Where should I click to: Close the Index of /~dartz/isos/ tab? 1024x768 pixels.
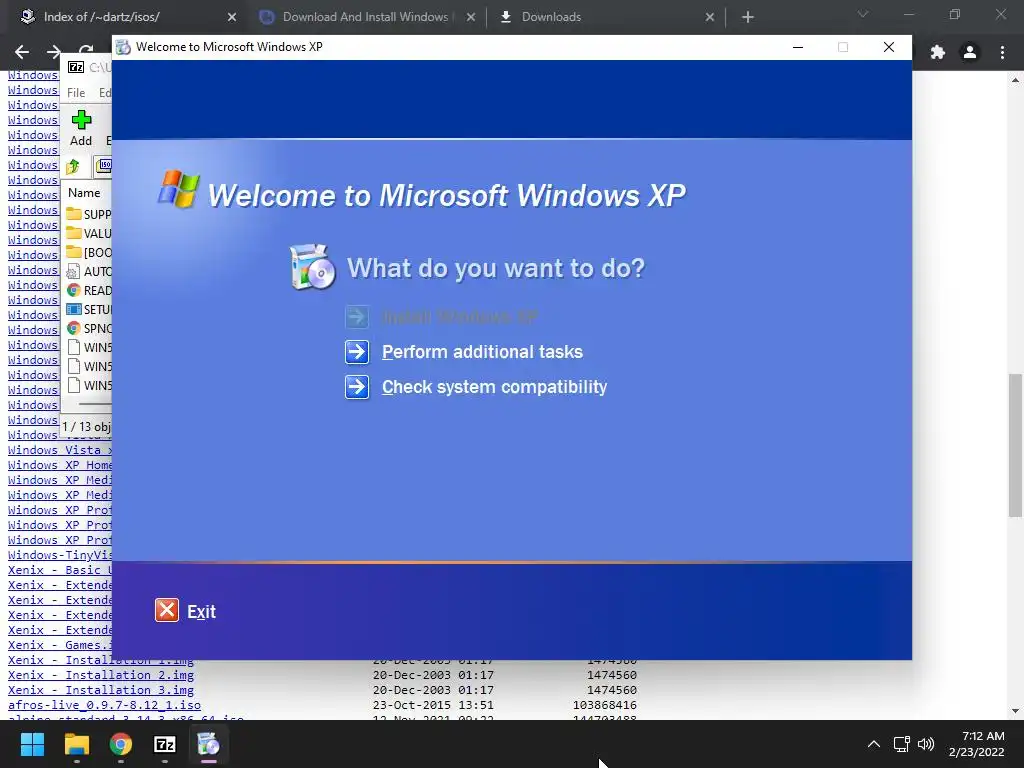pyautogui.click(x=232, y=17)
